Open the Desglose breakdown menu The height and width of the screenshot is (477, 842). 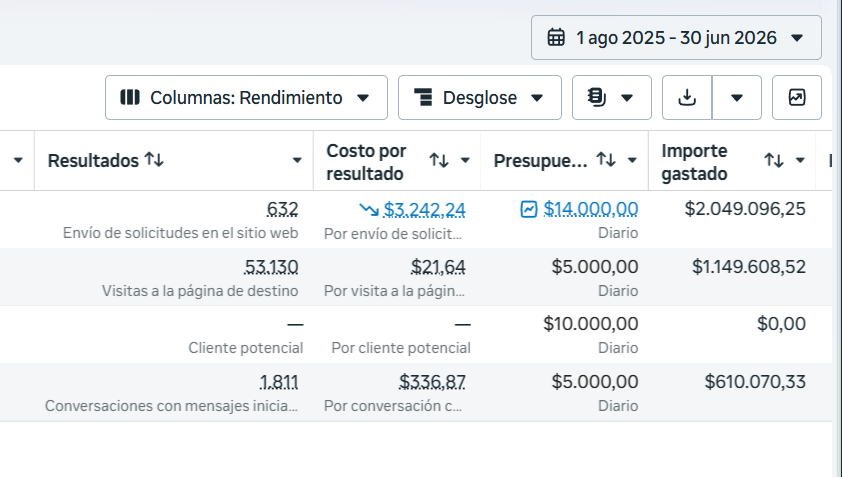coord(480,98)
